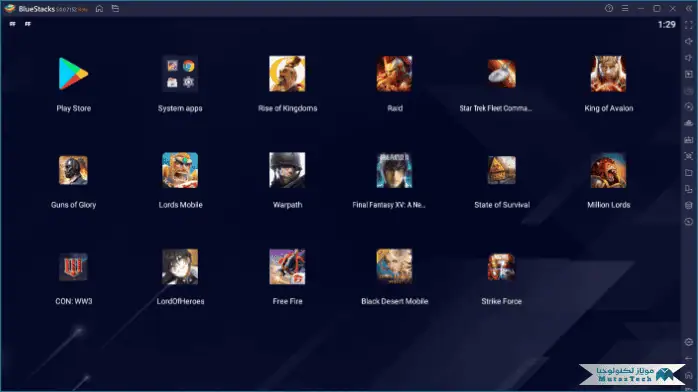Launch Black Desert Mobile
Viewport: 698px width, 392px height.
click(x=394, y=266)
